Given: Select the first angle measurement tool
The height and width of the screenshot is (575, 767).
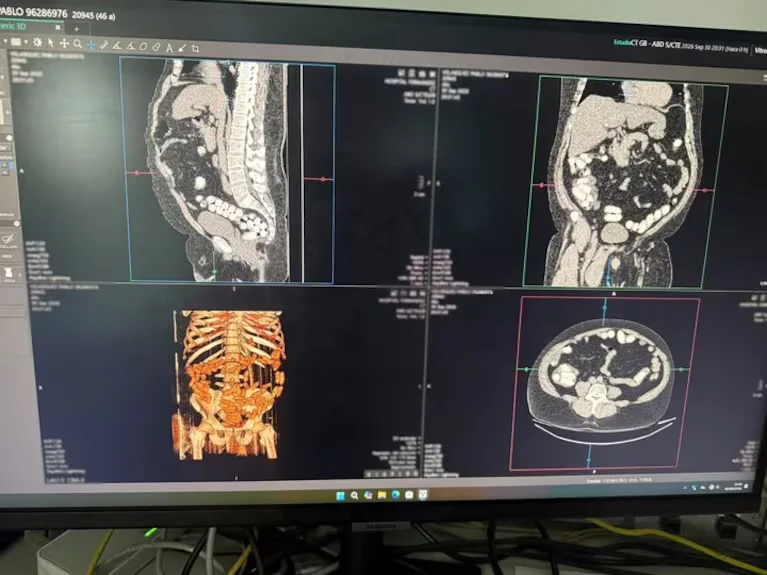Looking at the screenshot, I should pos(117,46).
